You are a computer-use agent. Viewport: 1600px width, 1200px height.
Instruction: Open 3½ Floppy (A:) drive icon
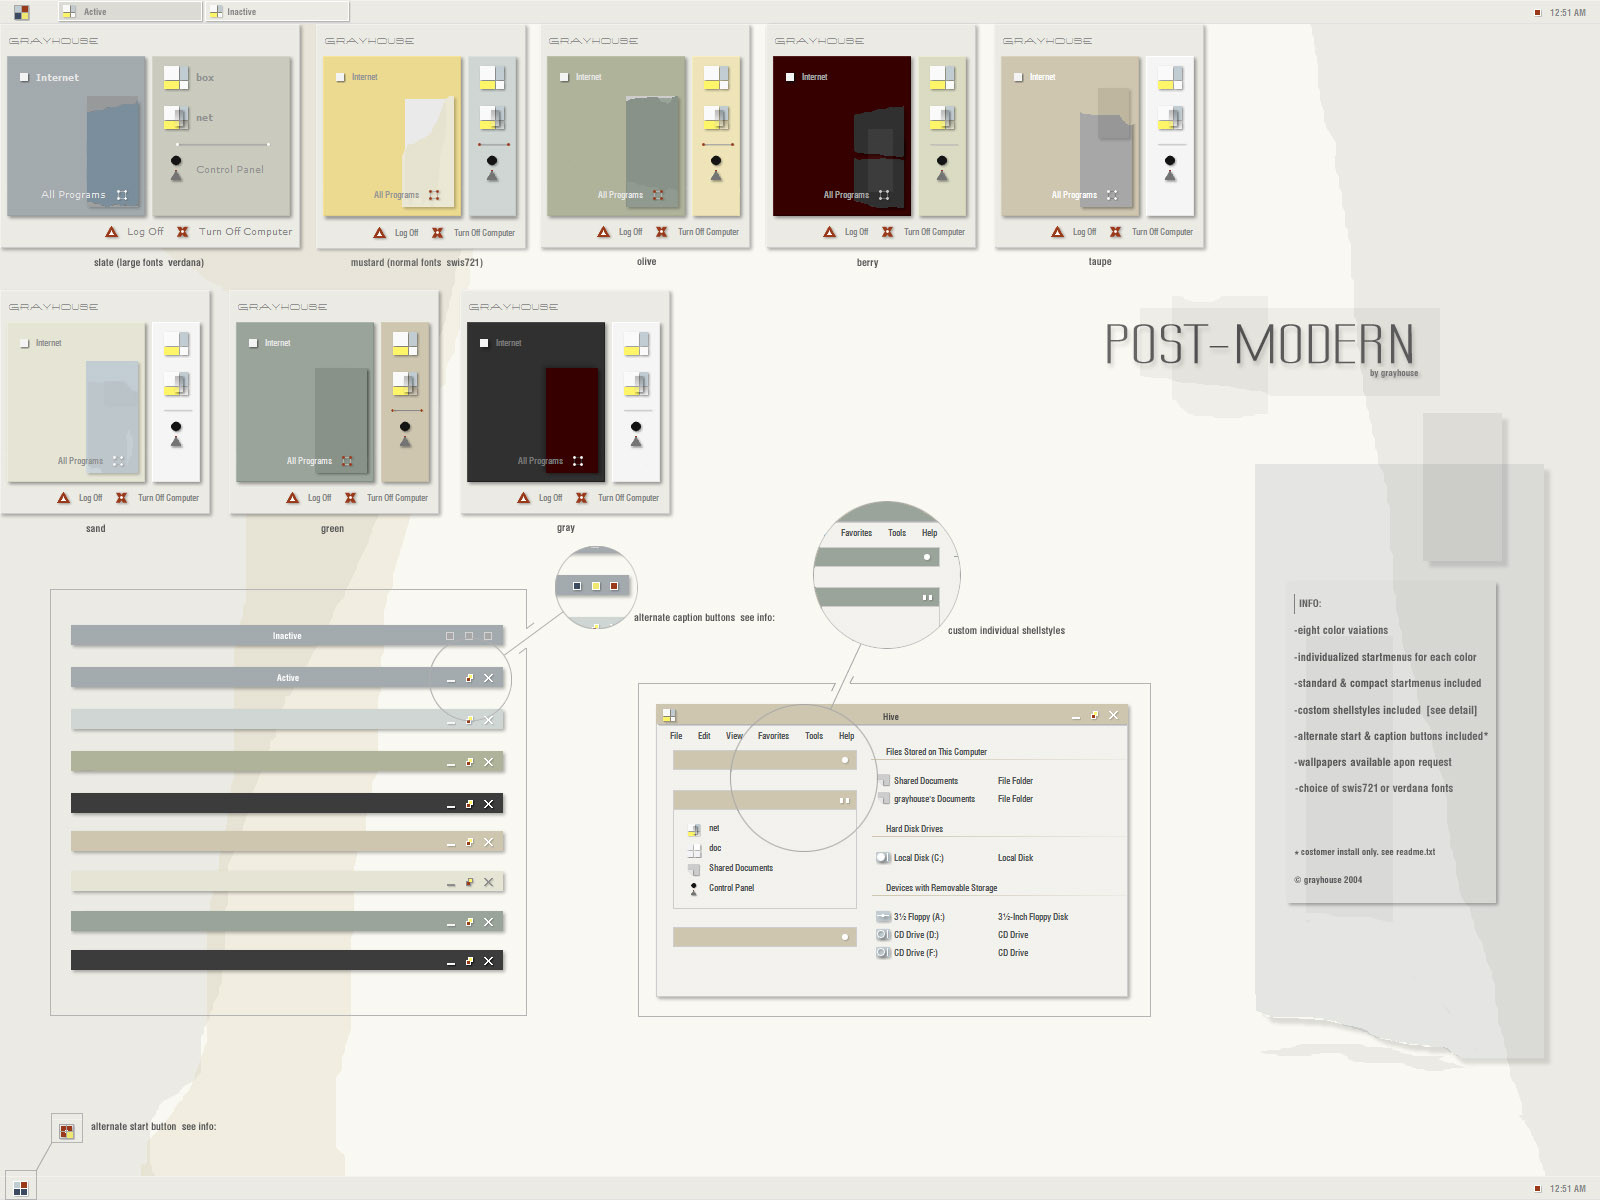[x=883, y=917]
